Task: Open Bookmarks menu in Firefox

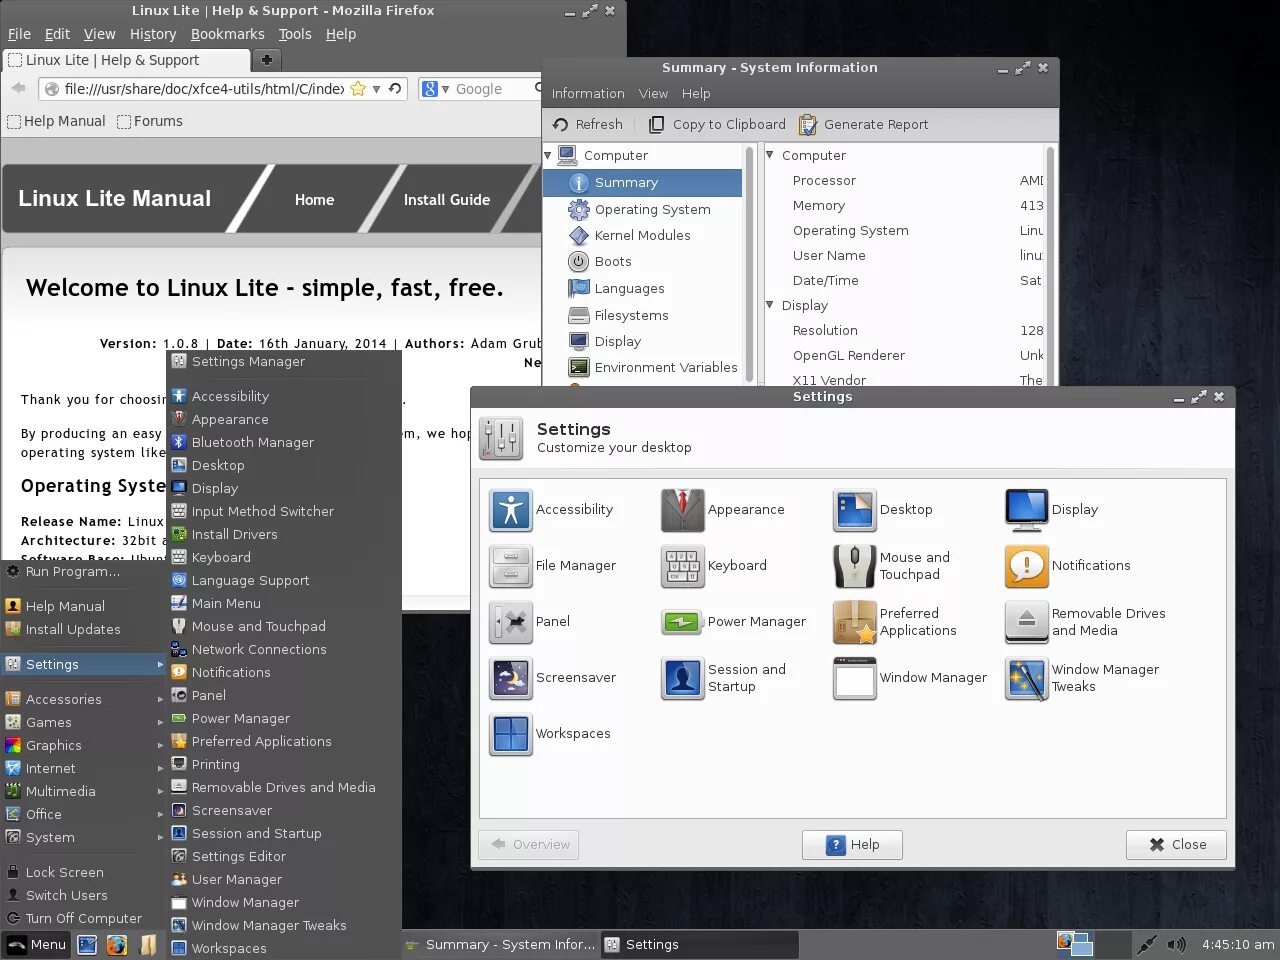Action: pyautogui.click(x=228, y=34)
